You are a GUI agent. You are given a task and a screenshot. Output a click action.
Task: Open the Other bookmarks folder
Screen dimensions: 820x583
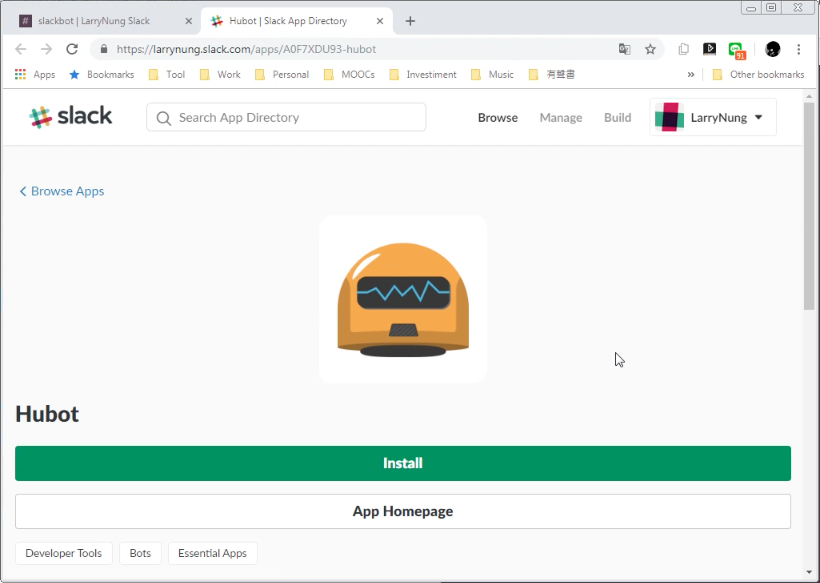click(758, 75)
